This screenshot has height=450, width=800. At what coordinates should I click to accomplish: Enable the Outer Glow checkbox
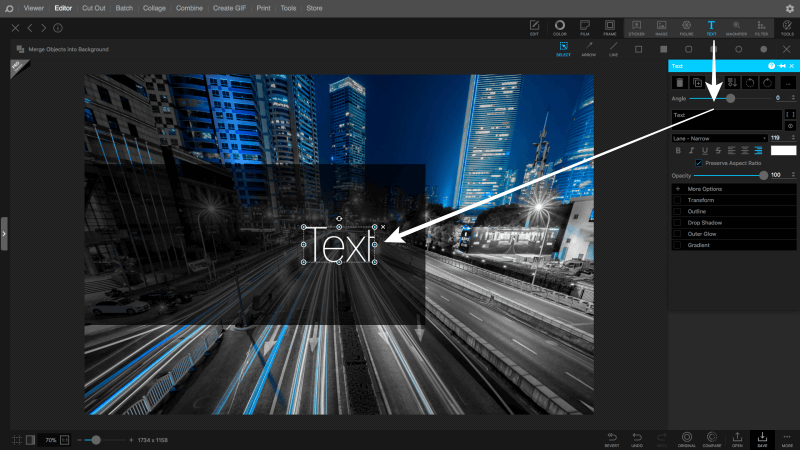[x=678, y=234]
